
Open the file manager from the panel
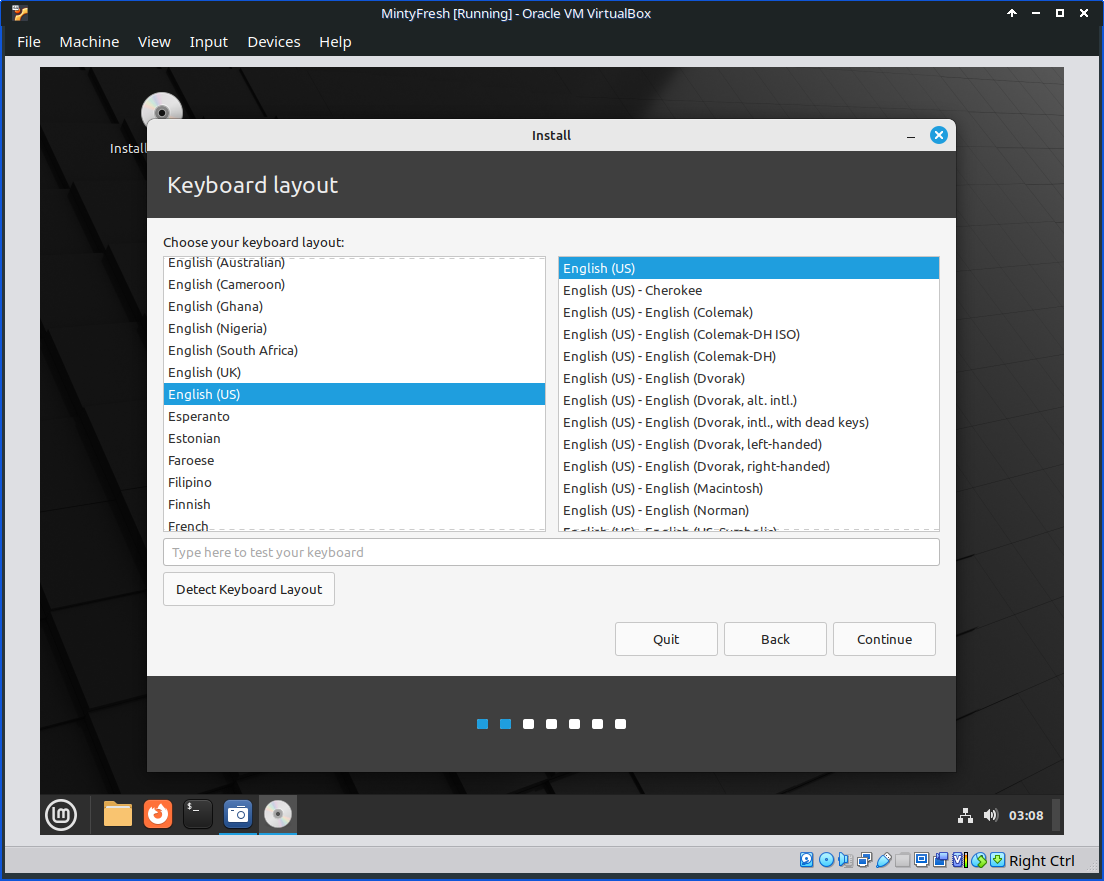[118, 814]
